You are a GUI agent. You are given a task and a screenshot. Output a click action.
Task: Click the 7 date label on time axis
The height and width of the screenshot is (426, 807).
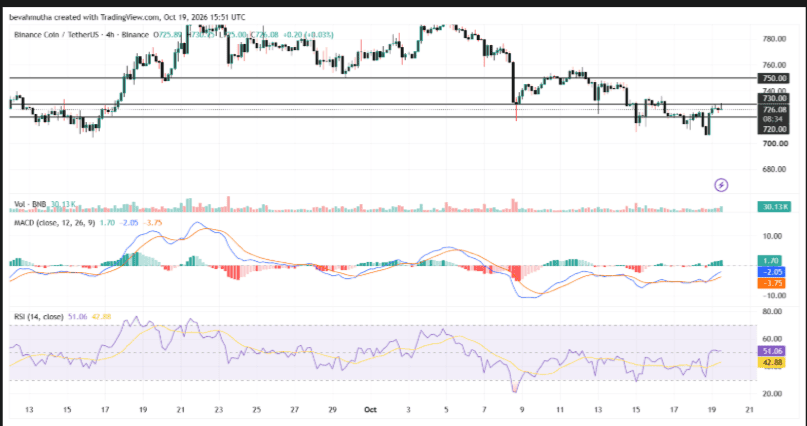tap(484, 410)
